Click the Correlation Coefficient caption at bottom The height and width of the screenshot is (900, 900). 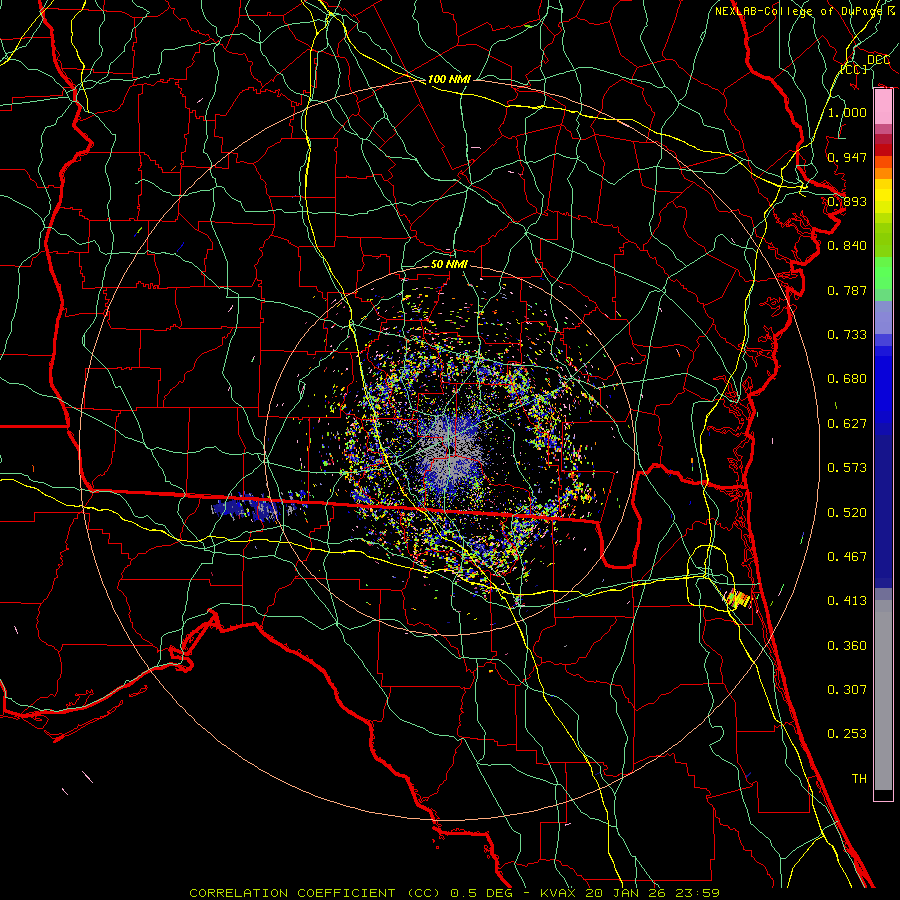click(x=455, y=893)
